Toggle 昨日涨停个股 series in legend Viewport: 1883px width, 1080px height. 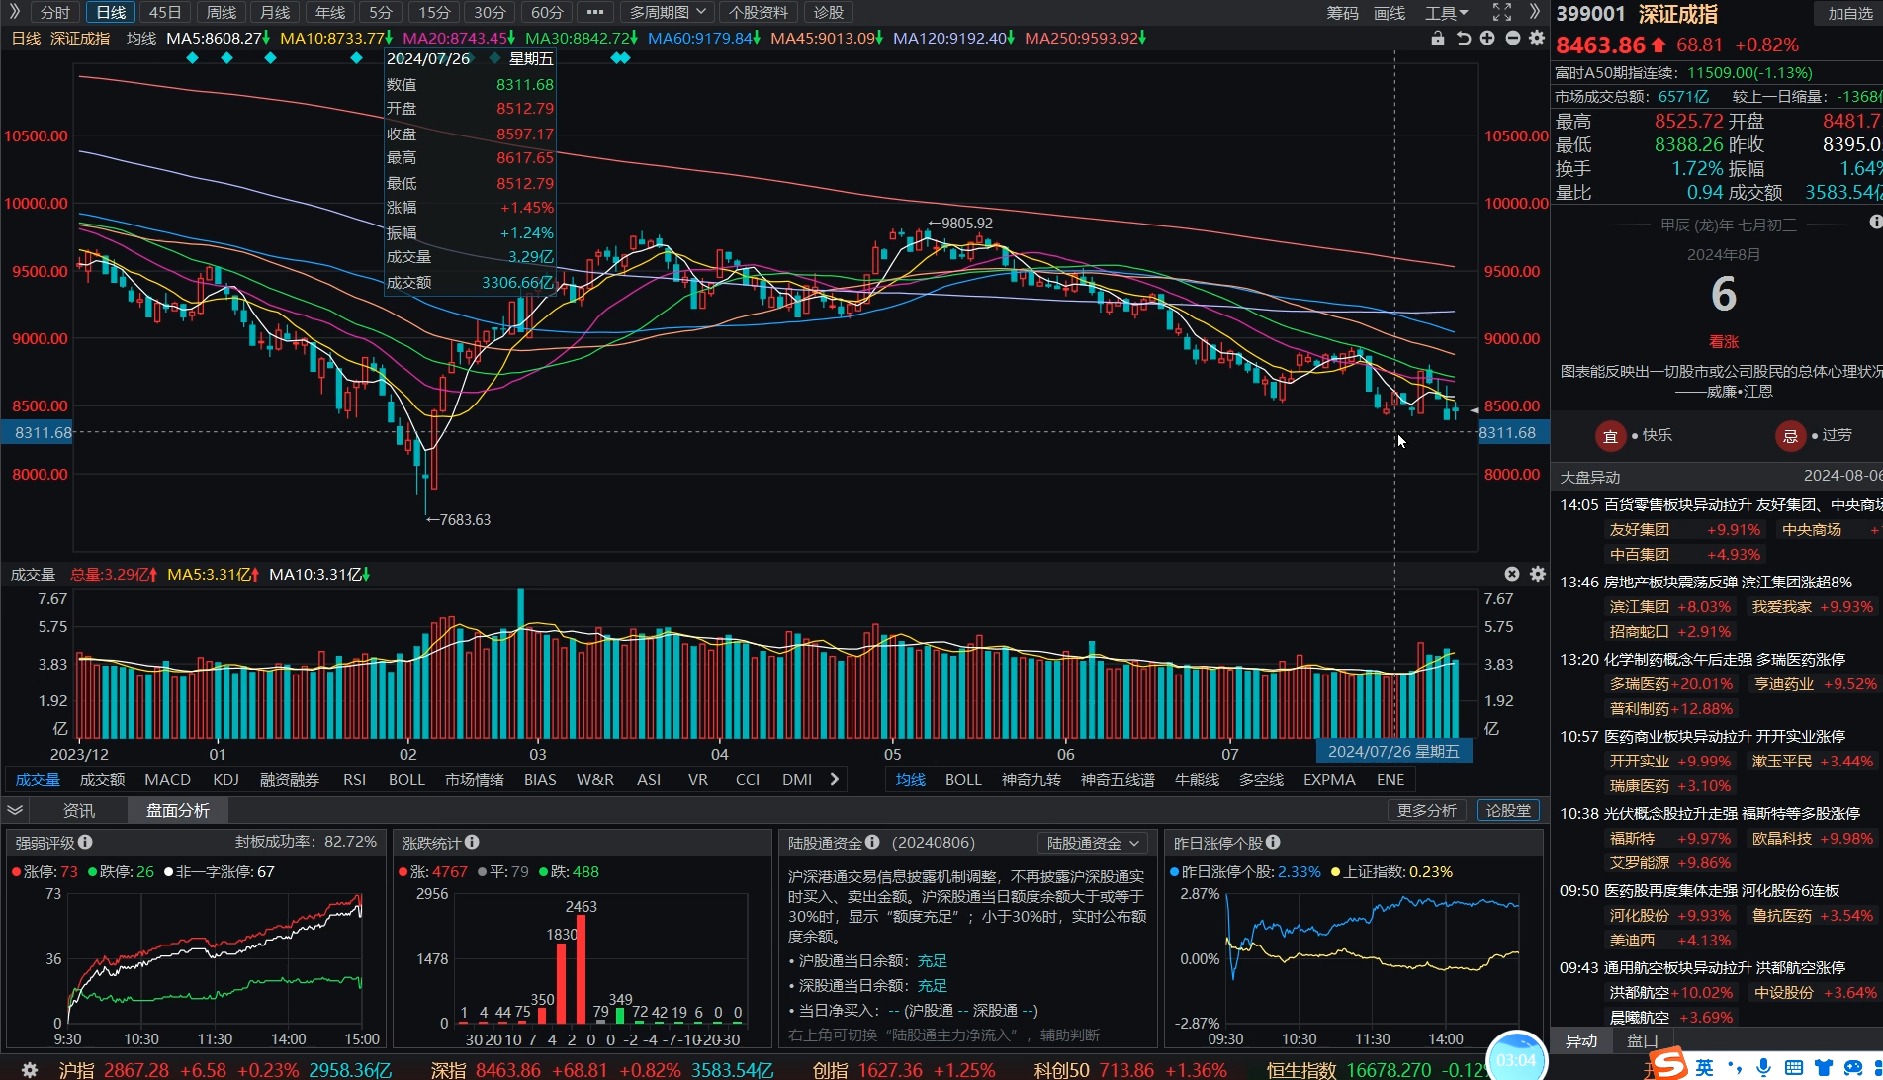pyautogui.click(x=1245, y=872)
